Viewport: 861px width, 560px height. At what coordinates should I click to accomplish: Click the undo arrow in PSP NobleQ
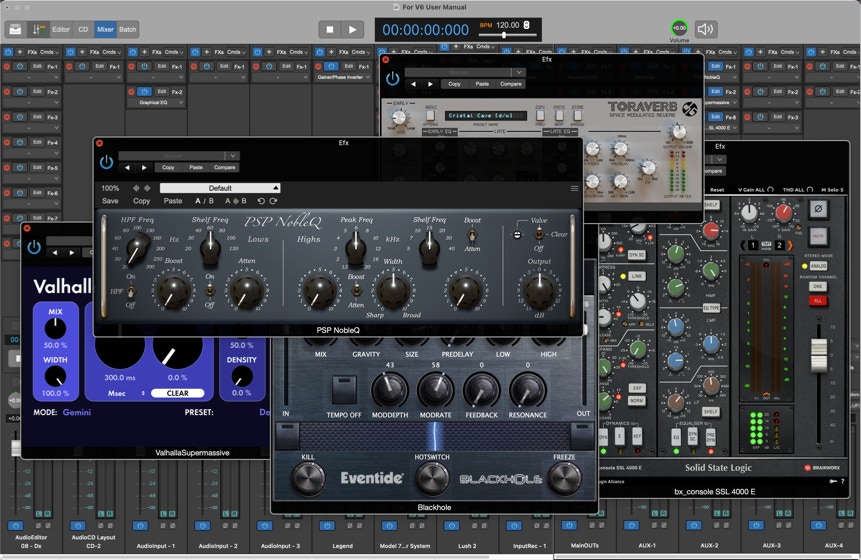(x=261, y=201)
